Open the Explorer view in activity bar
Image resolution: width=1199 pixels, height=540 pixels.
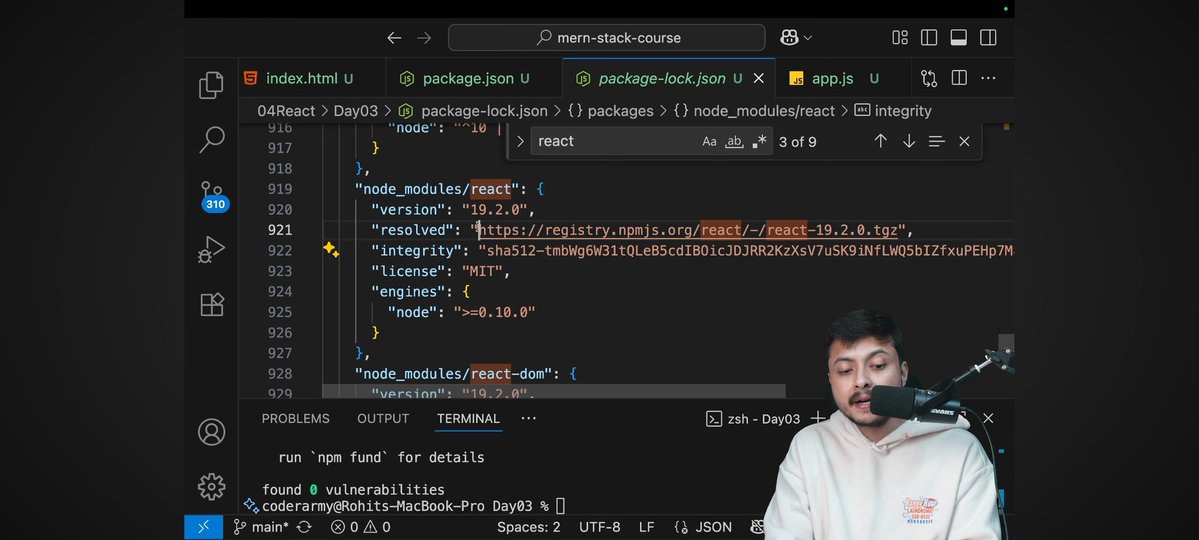point(211,85)
